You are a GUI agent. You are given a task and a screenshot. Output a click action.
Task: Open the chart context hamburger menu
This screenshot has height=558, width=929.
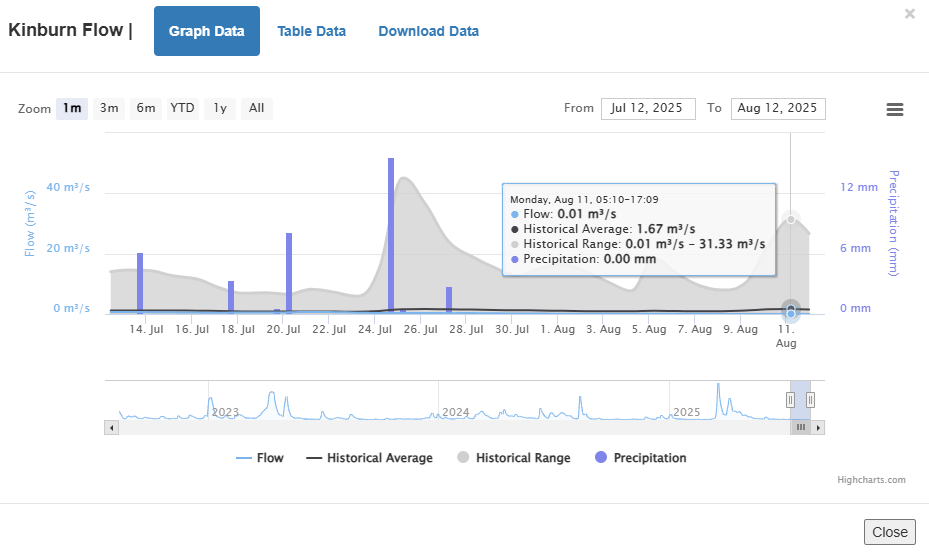click(895, 109)
